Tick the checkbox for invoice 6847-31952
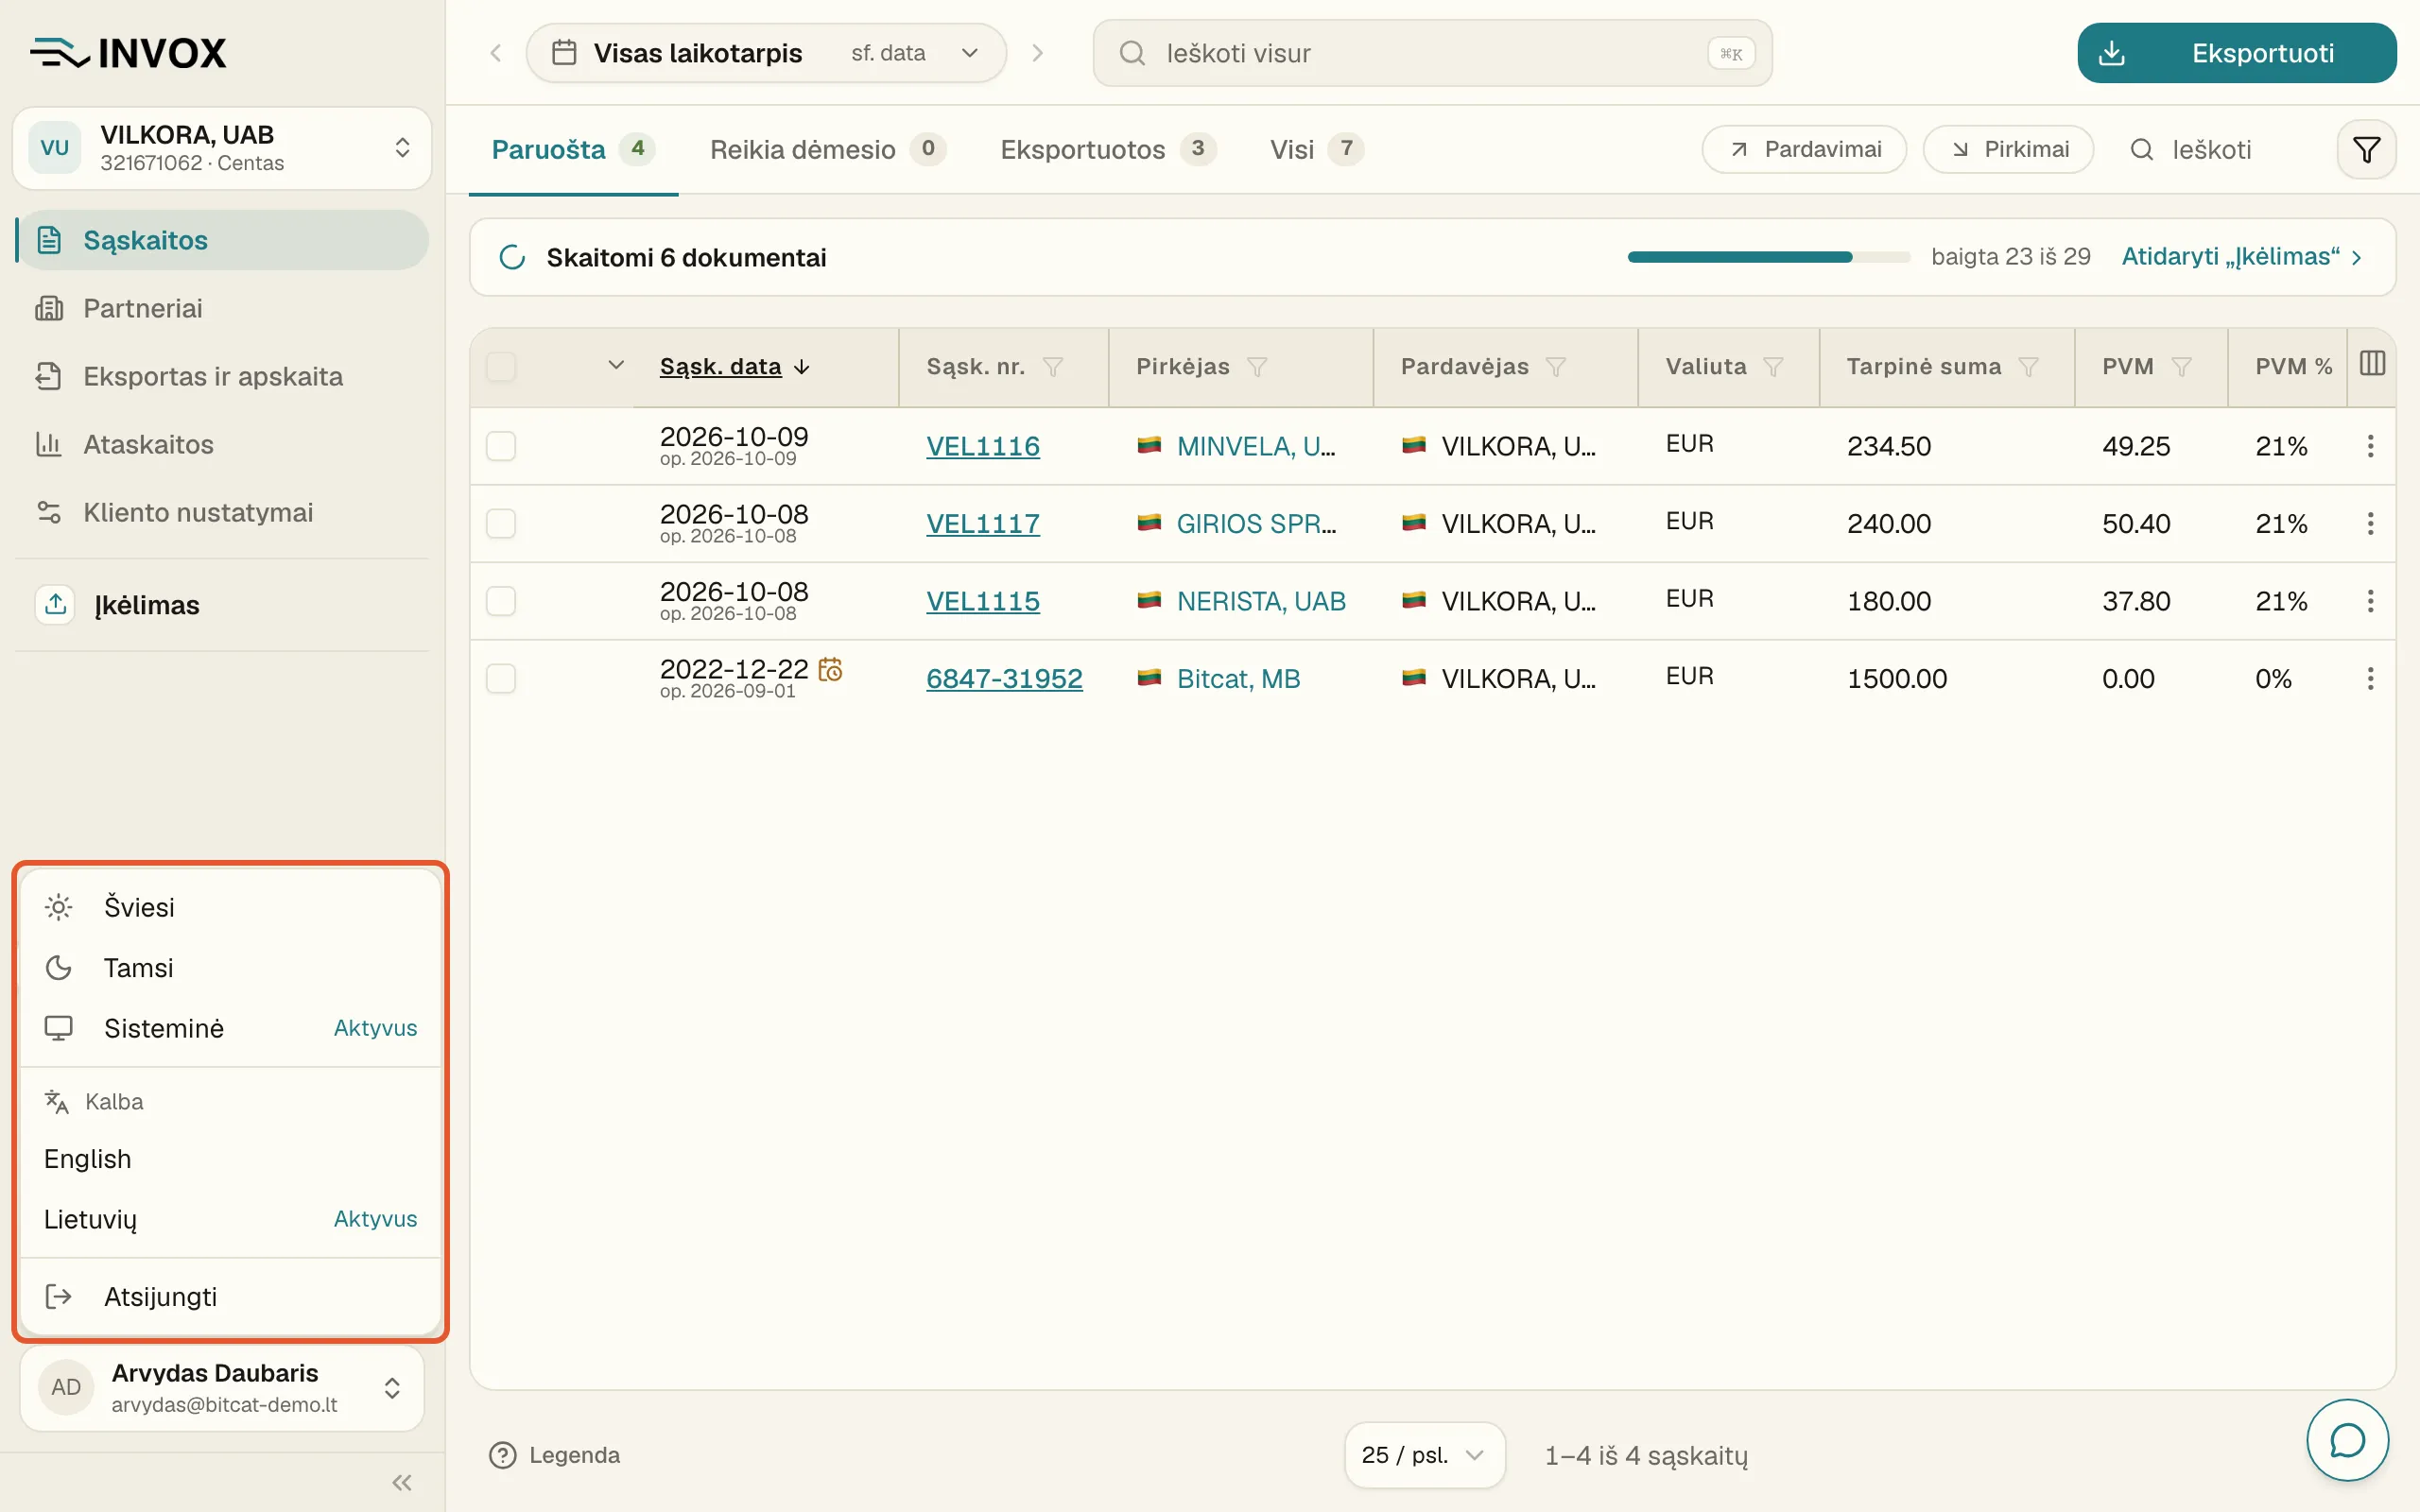2420x1512 pixels. [501, 679]
